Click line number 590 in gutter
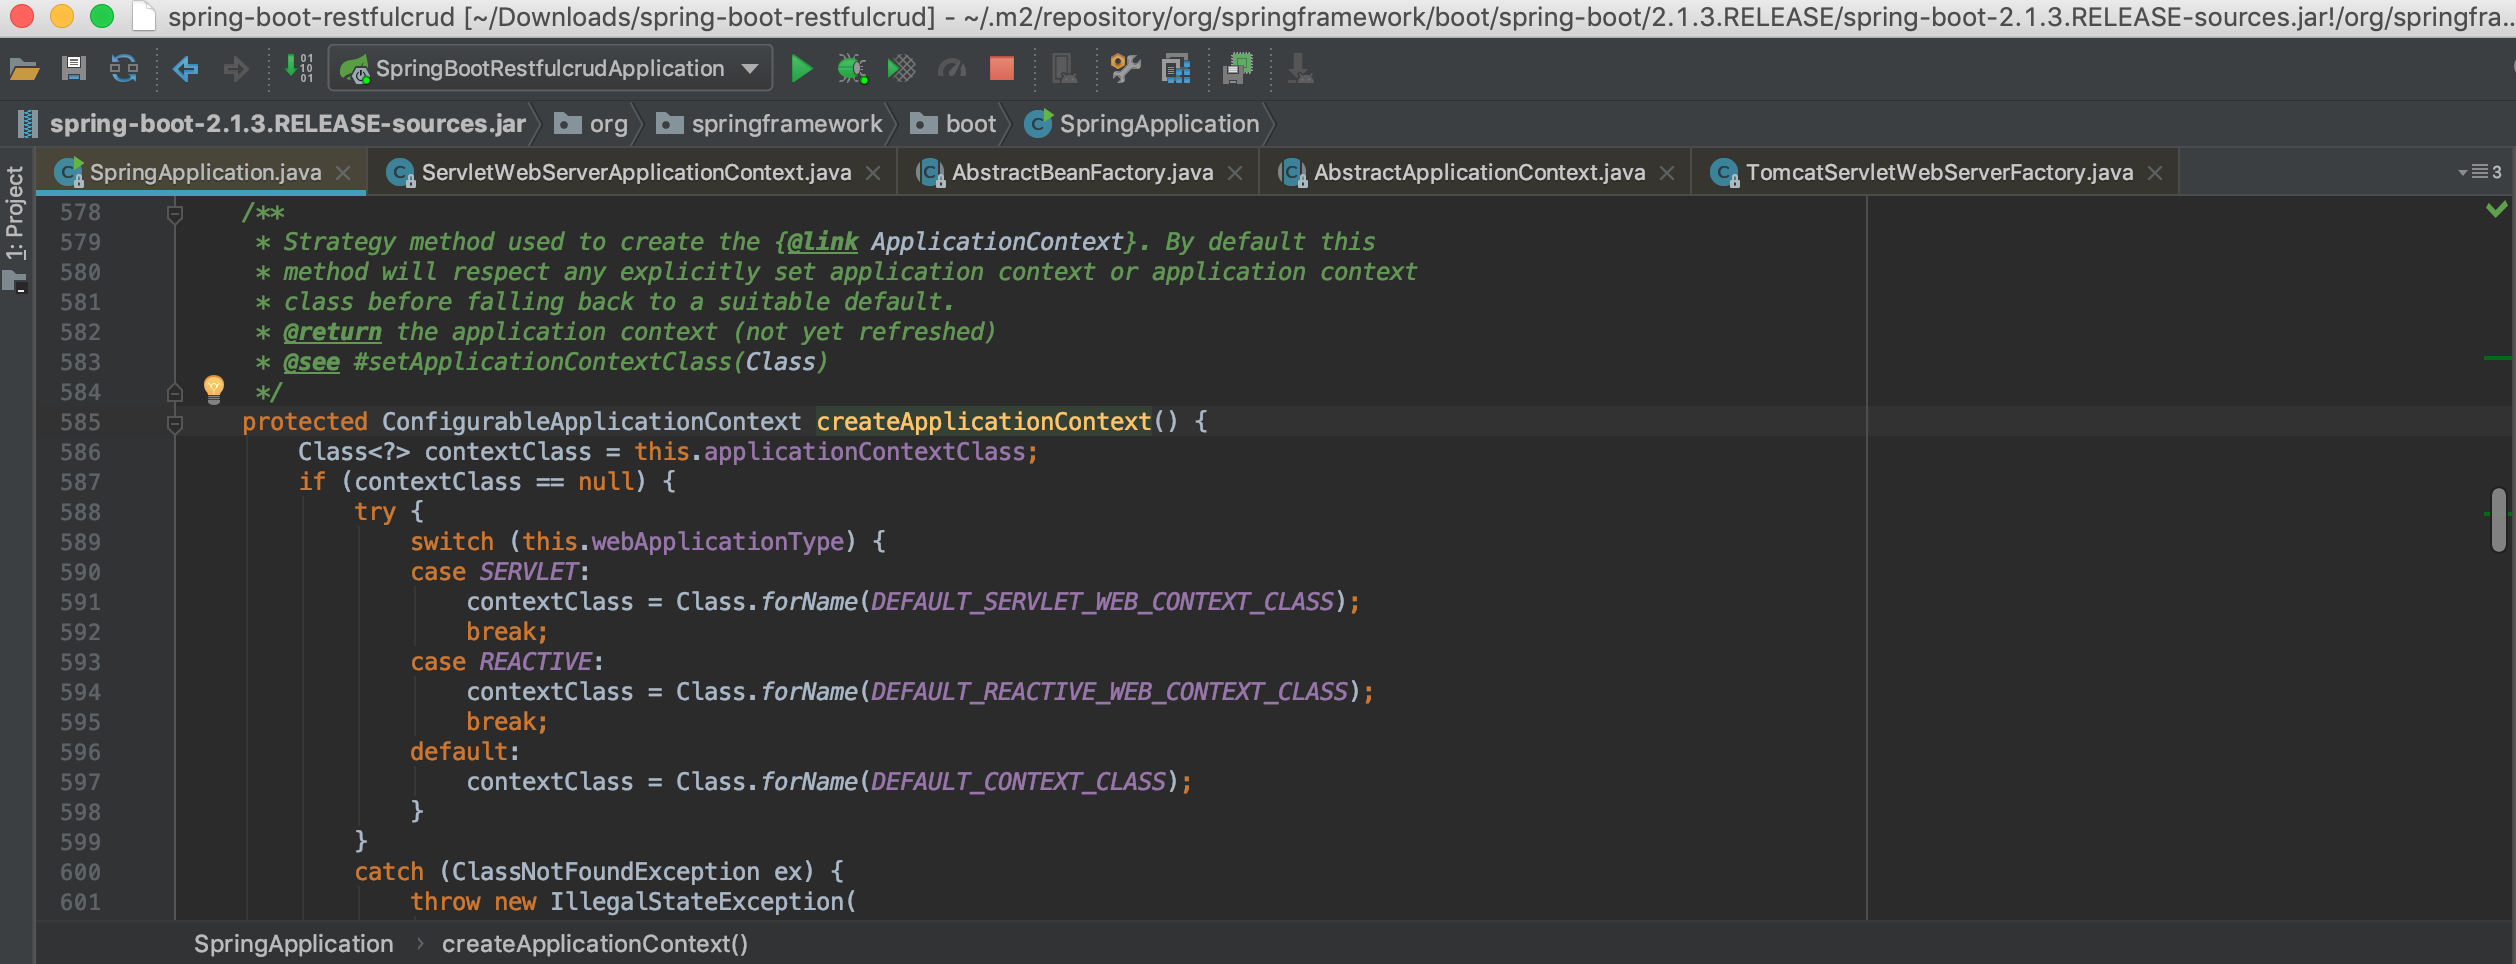Viewport: 2516px width, 964px height. 80,572
